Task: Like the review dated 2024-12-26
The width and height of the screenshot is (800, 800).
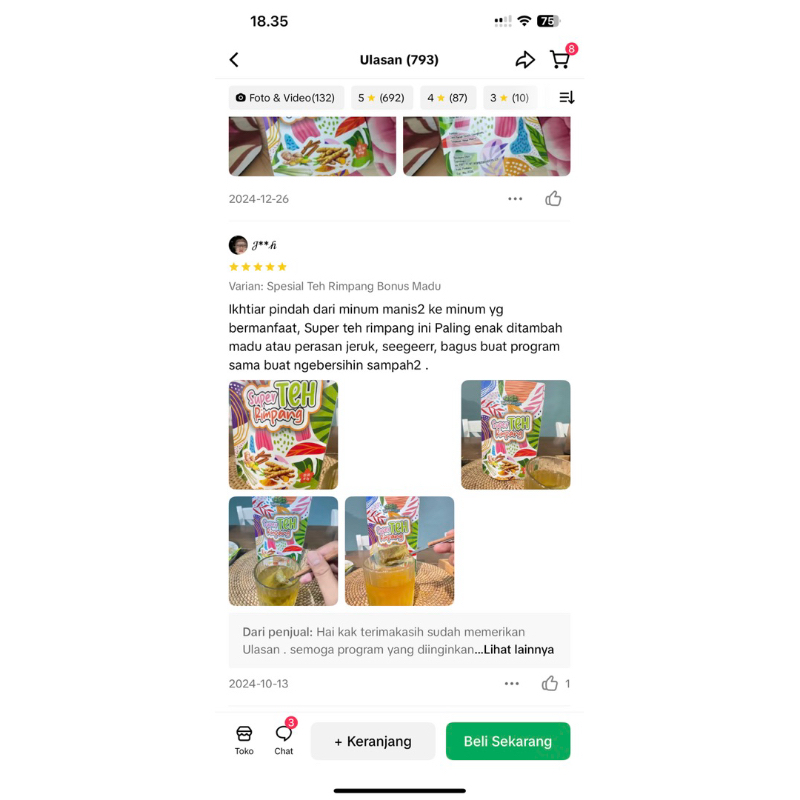Action: (x=553, y=198)
